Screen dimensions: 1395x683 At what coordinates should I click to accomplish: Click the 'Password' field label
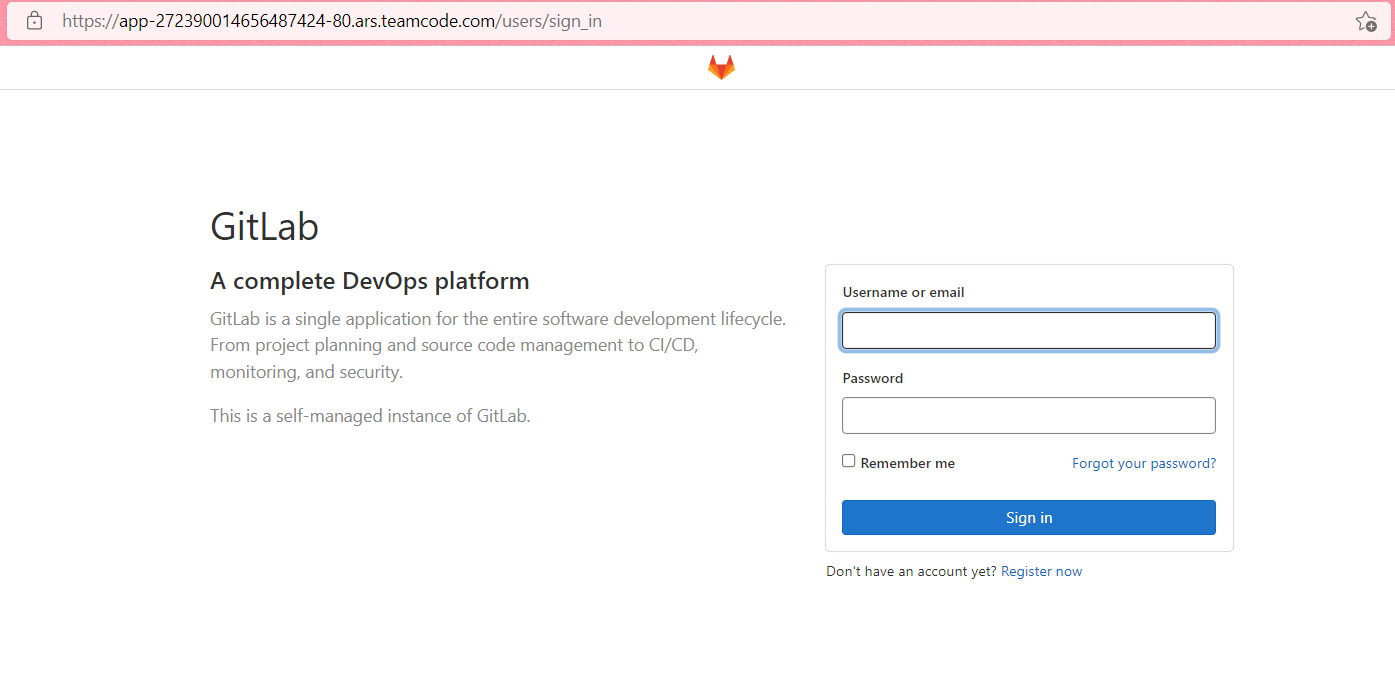pyautogui.click(x=873, y=379)
